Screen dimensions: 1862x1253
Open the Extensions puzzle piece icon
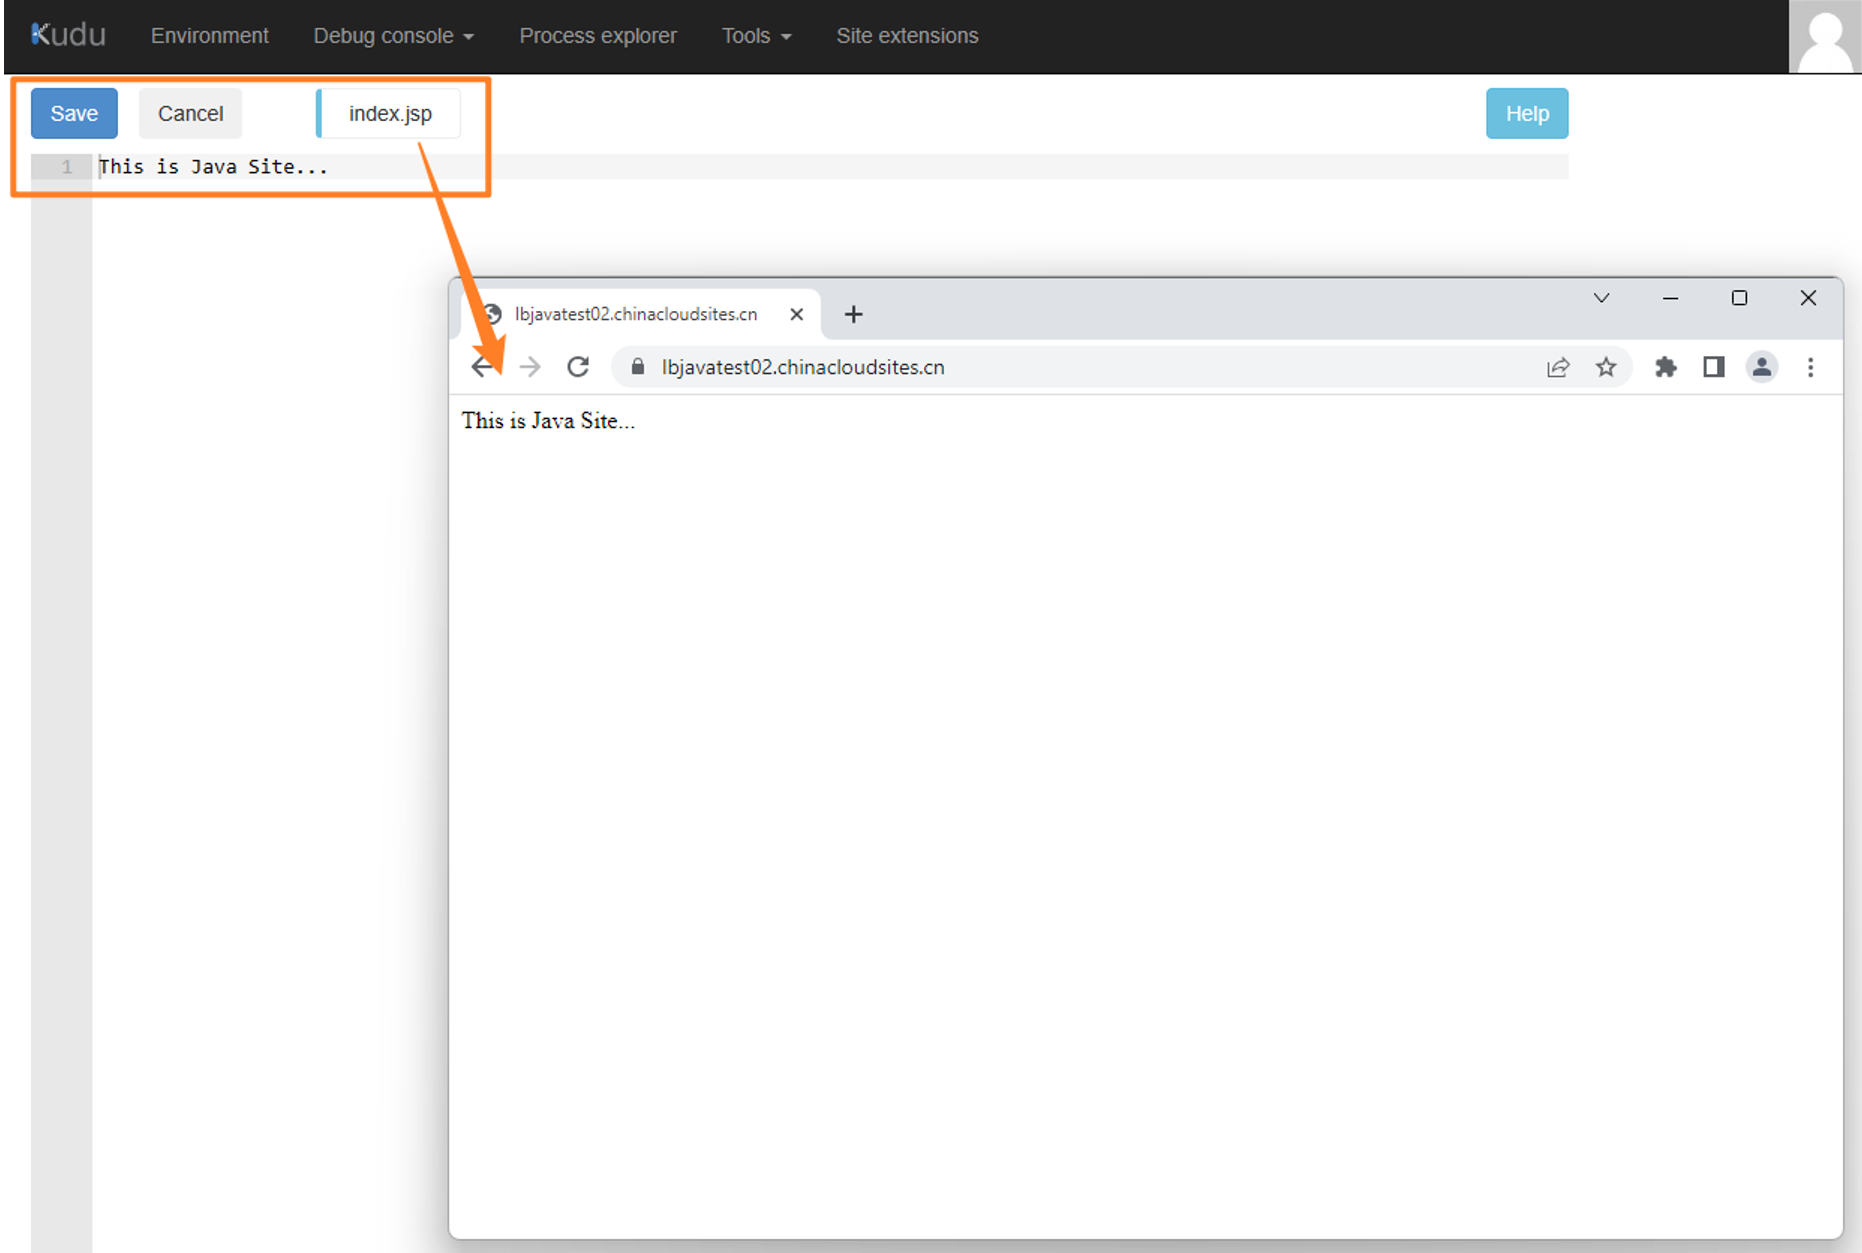click(x=1665, y=367)
